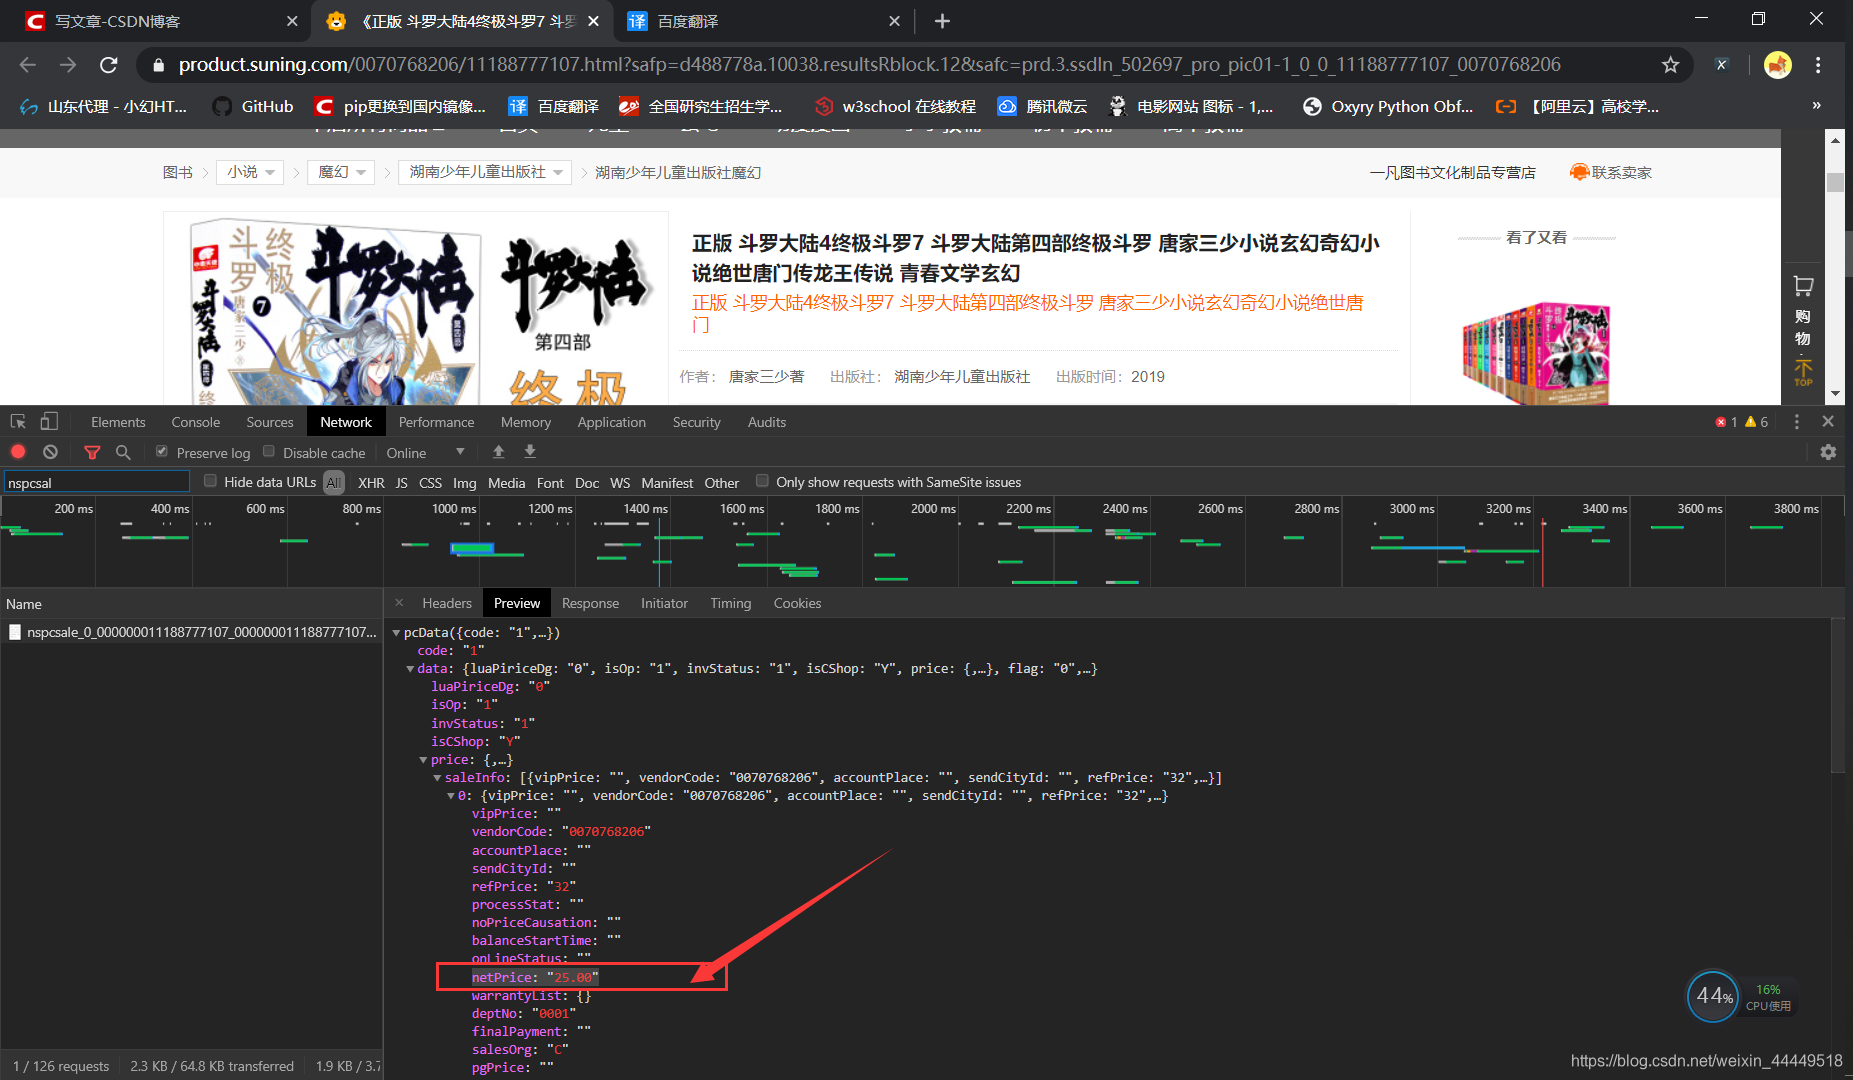Viewport: 1853px width, 1080px height.
Task: Filter requests by Doc
Action: 587,482
